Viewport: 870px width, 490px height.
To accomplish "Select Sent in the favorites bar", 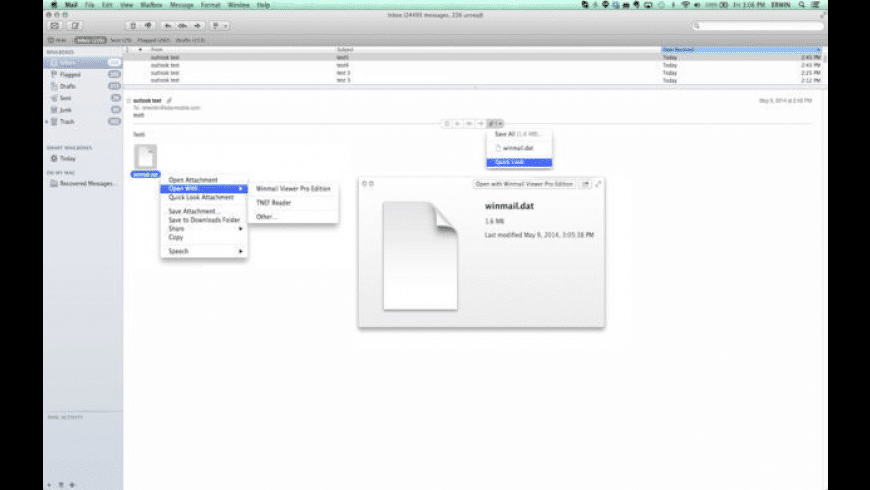I will pos(120,41).
